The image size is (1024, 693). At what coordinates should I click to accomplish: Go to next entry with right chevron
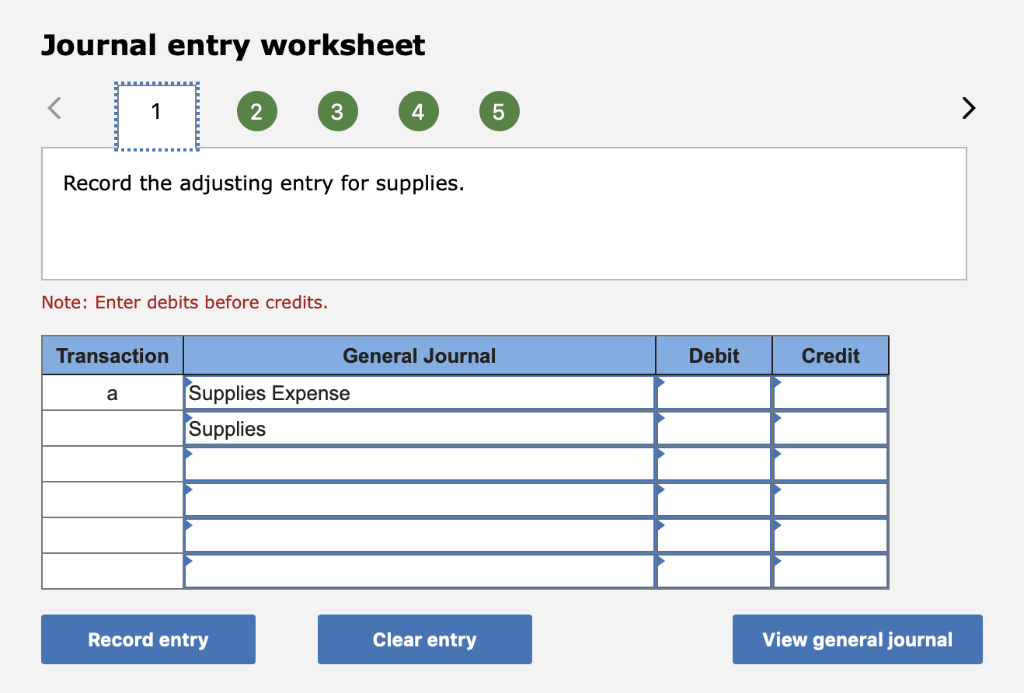(968, 108)
